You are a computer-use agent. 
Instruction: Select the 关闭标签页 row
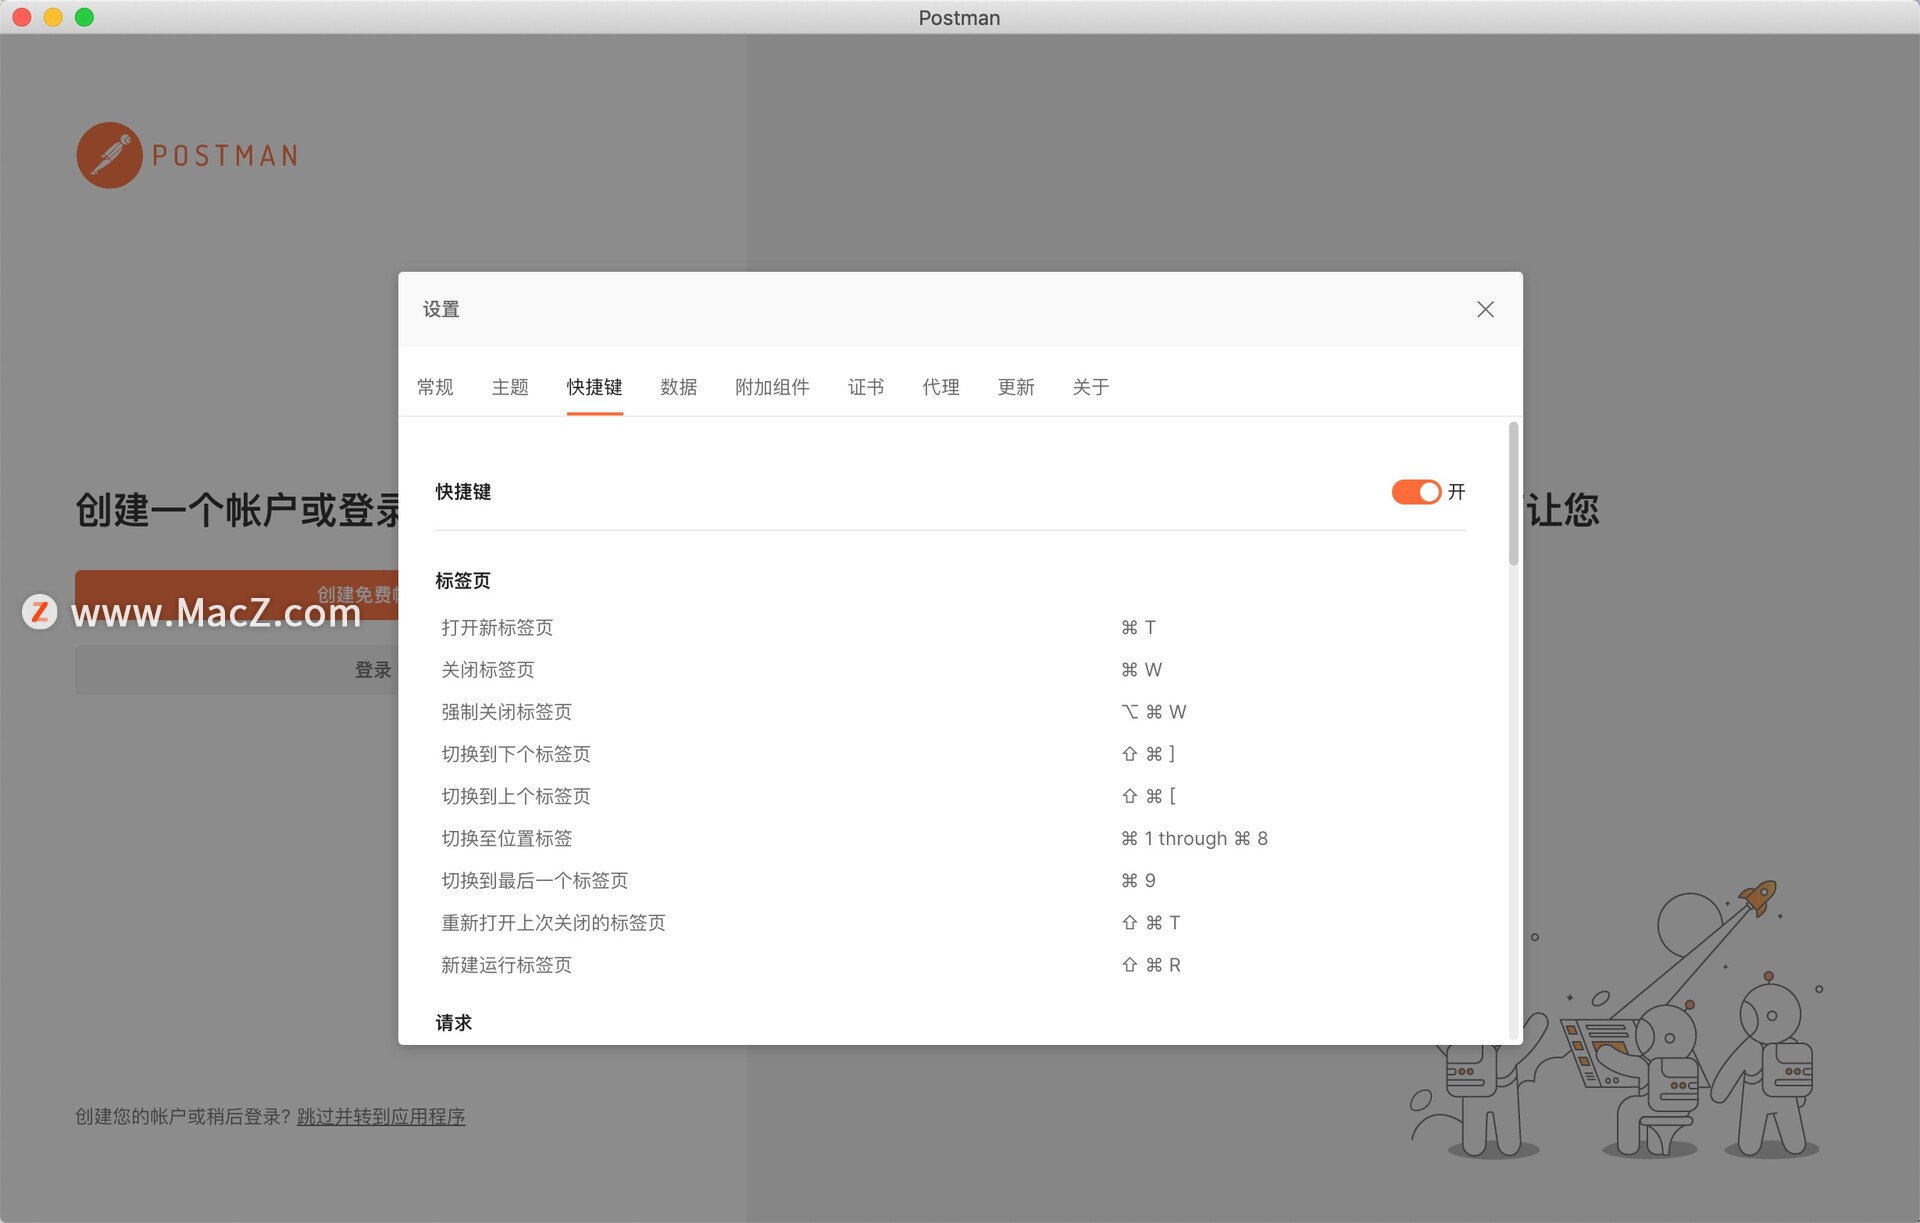(951, 670)
